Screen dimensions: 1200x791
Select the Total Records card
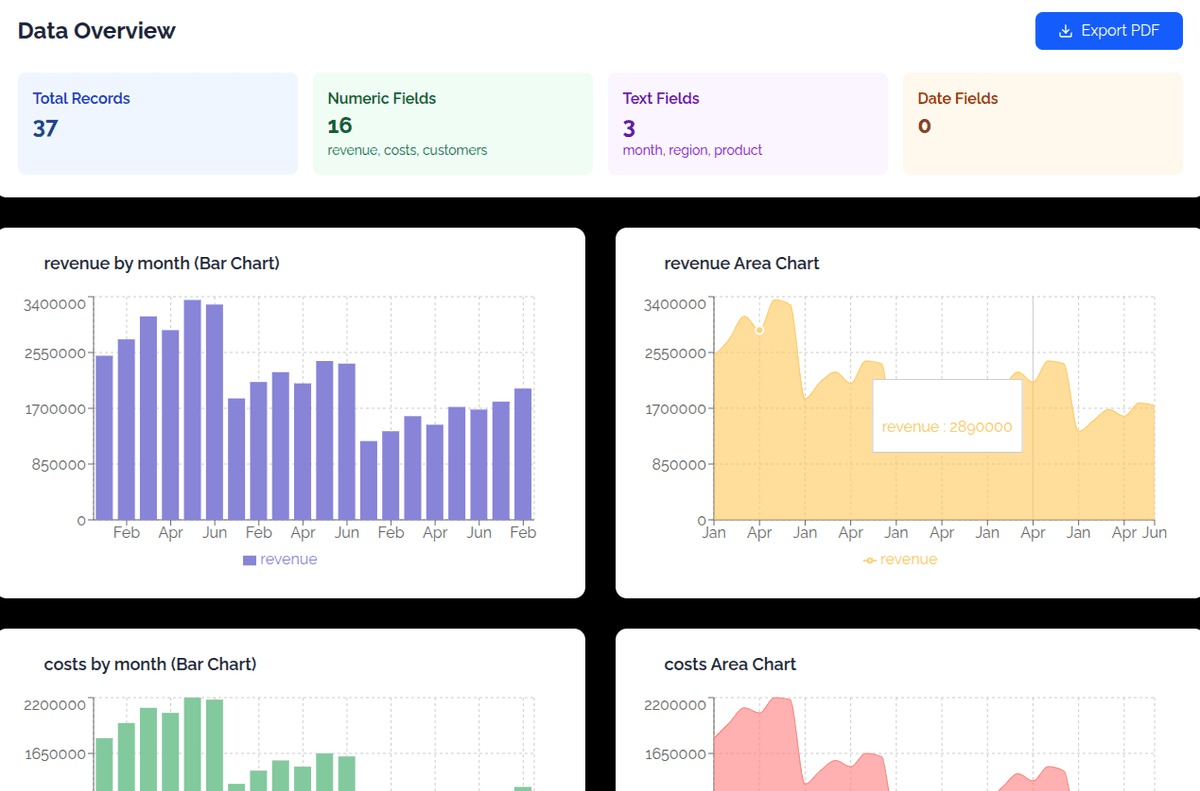click(x=158, y=124)
